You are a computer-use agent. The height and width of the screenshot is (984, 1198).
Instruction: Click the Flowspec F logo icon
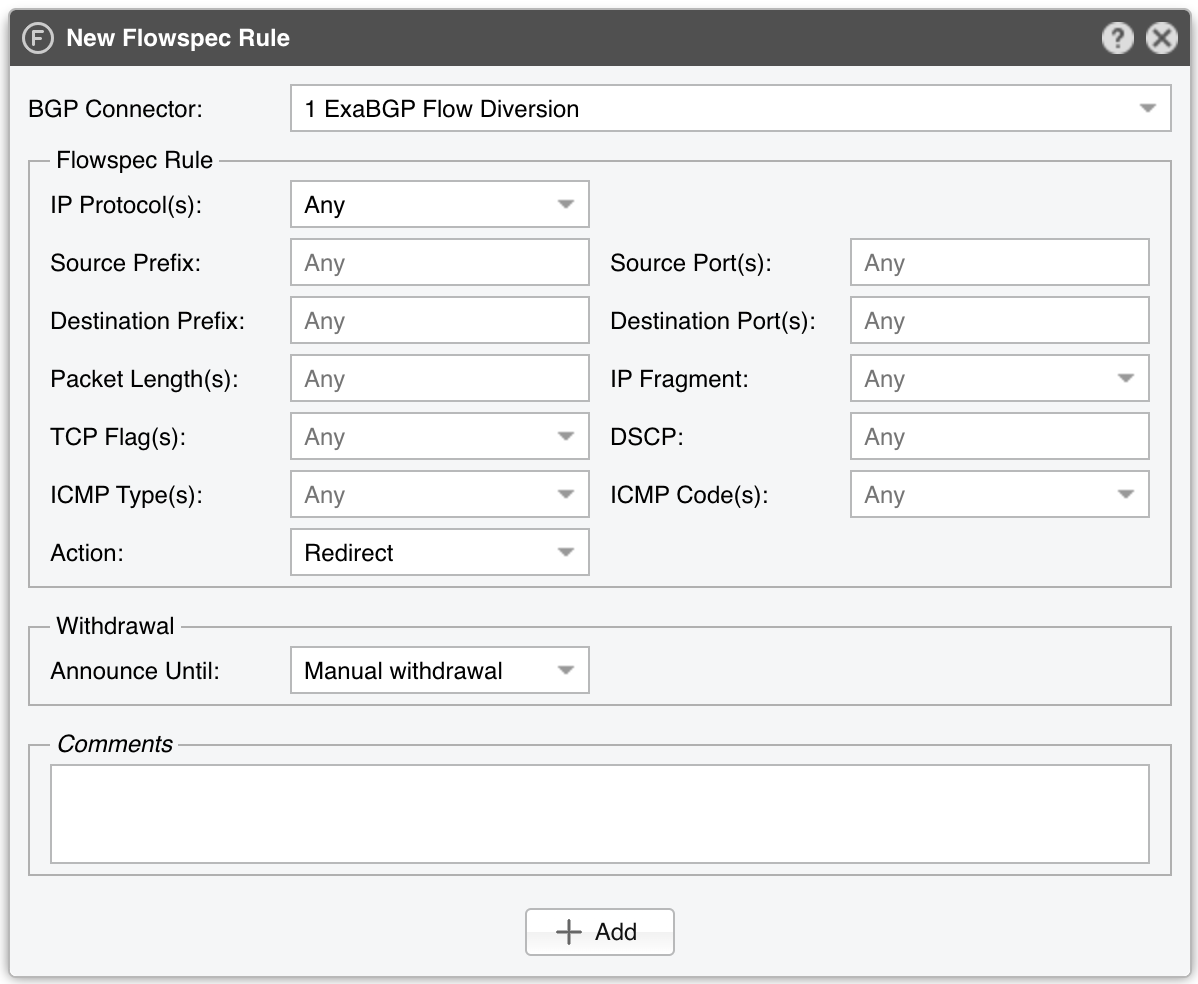tap(37, 38)
